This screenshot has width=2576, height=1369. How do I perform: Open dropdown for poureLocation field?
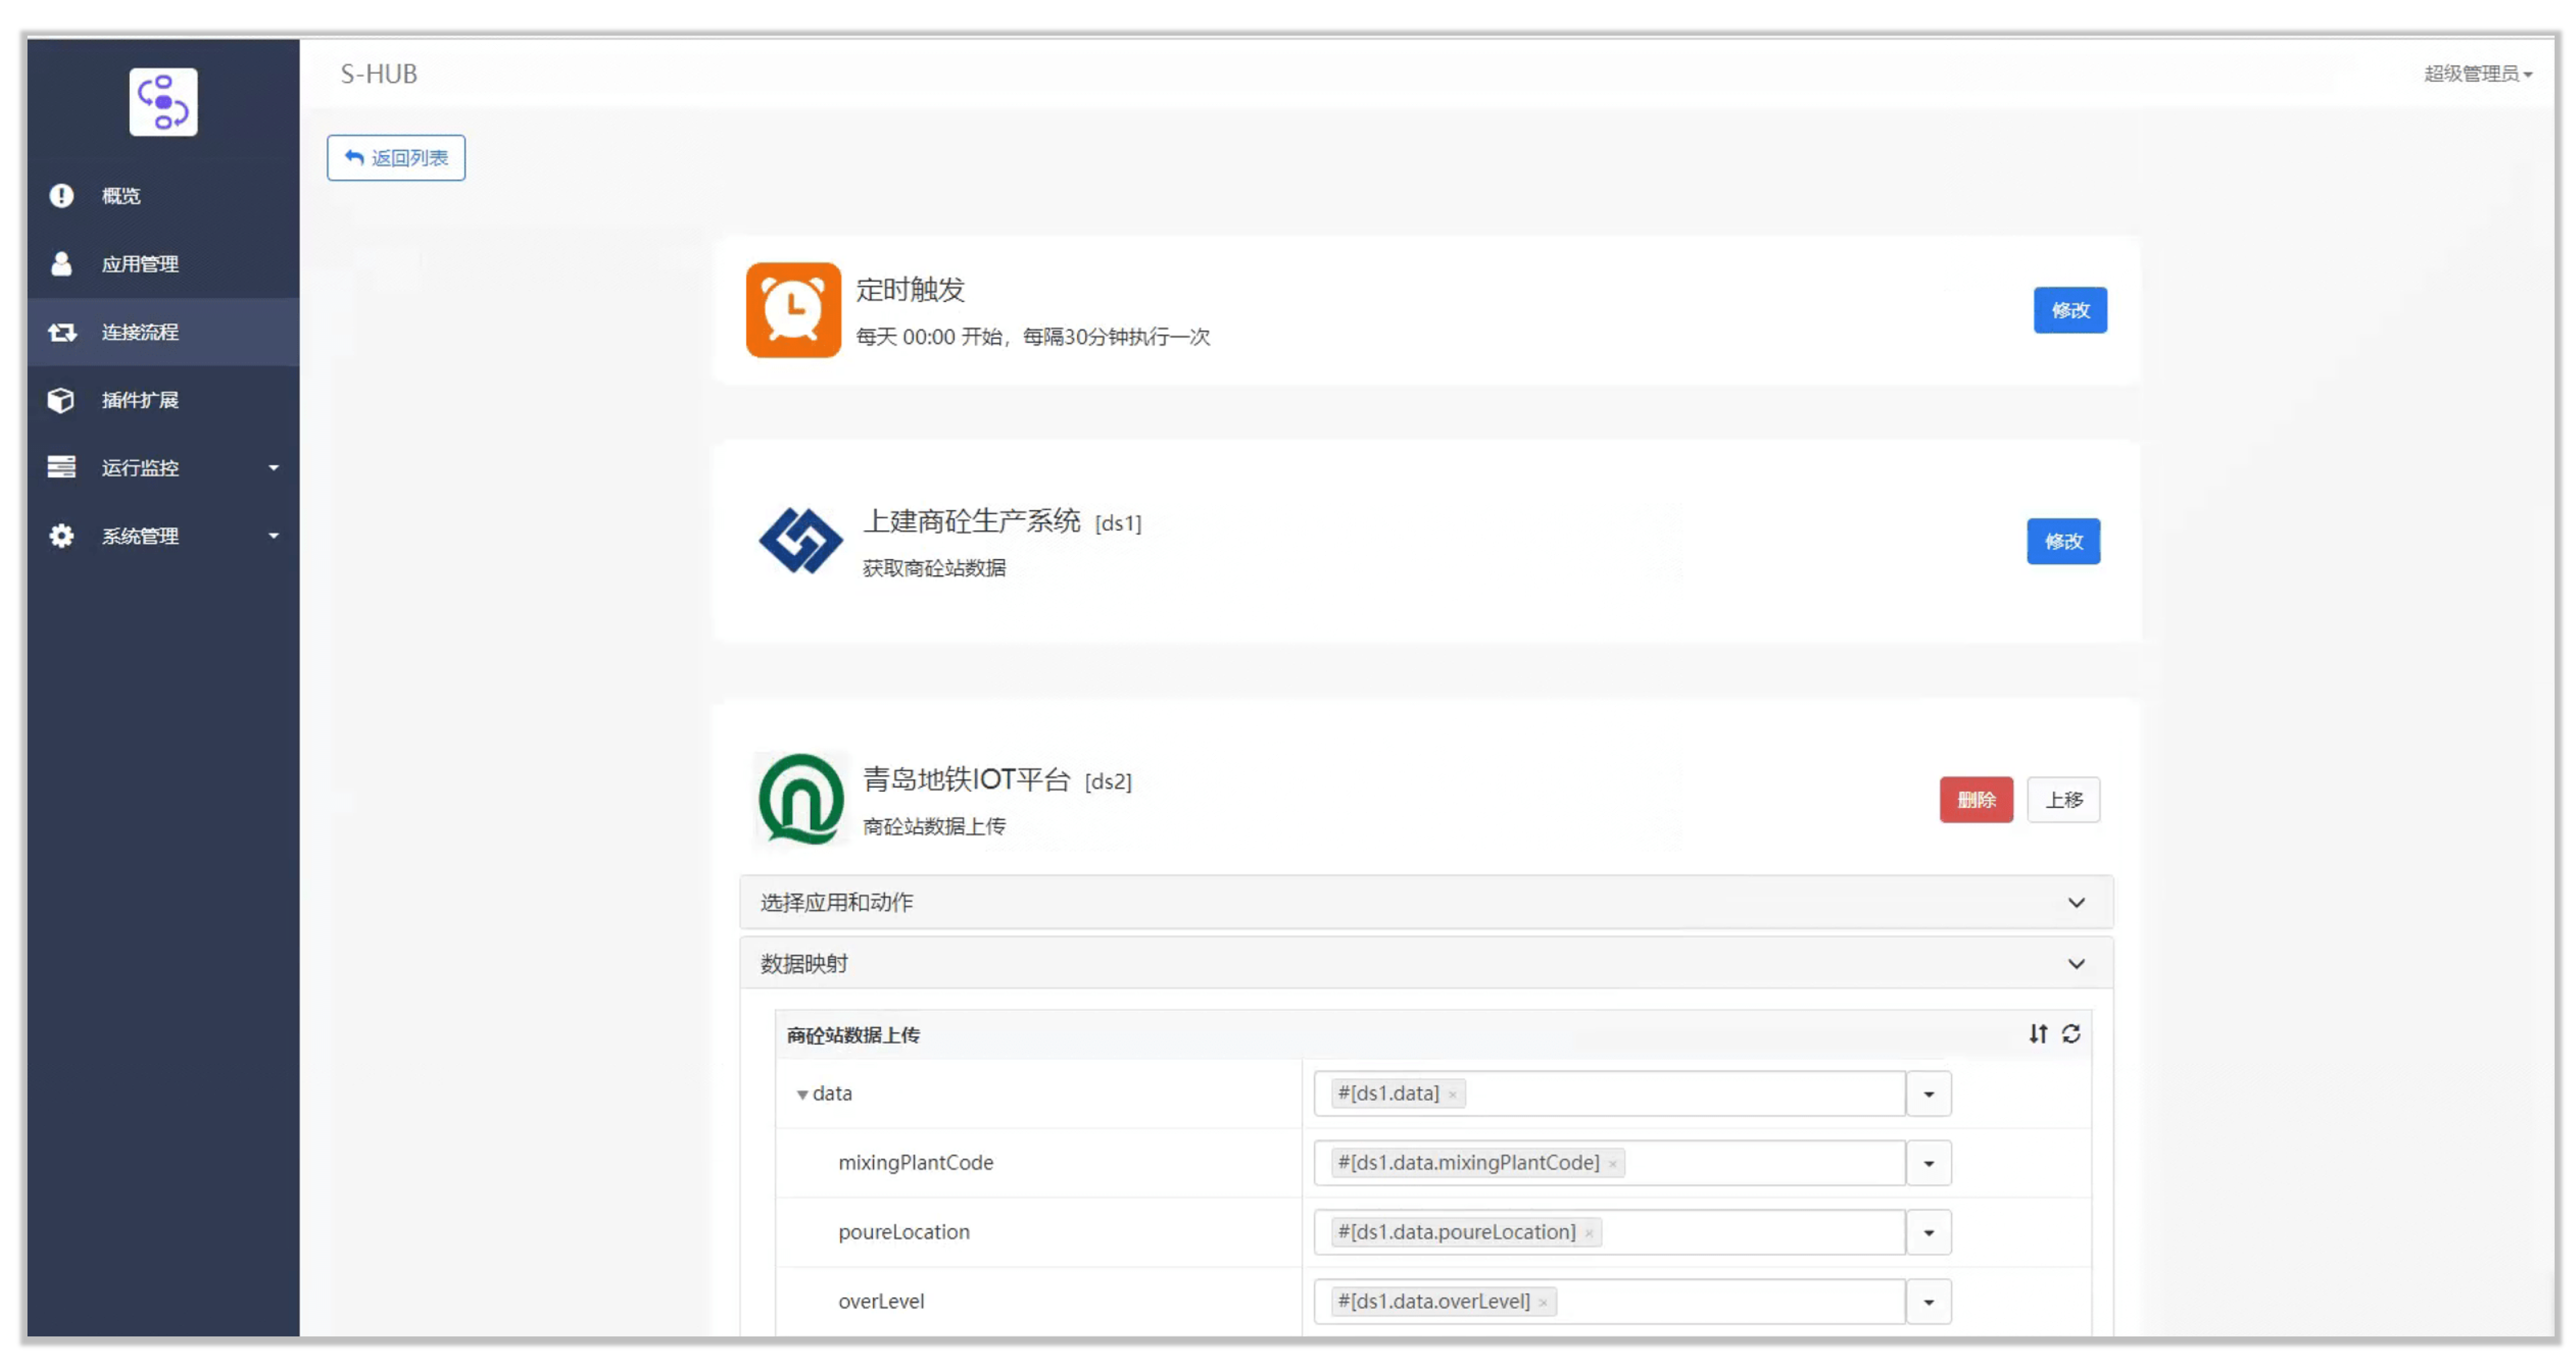point(1928,1232)
